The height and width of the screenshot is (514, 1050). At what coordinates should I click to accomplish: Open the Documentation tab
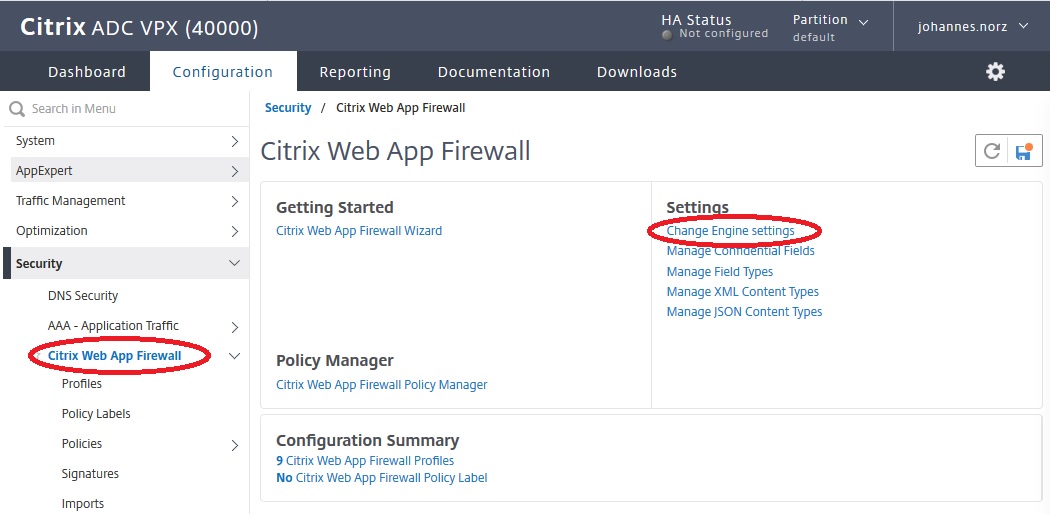(494, 72)
